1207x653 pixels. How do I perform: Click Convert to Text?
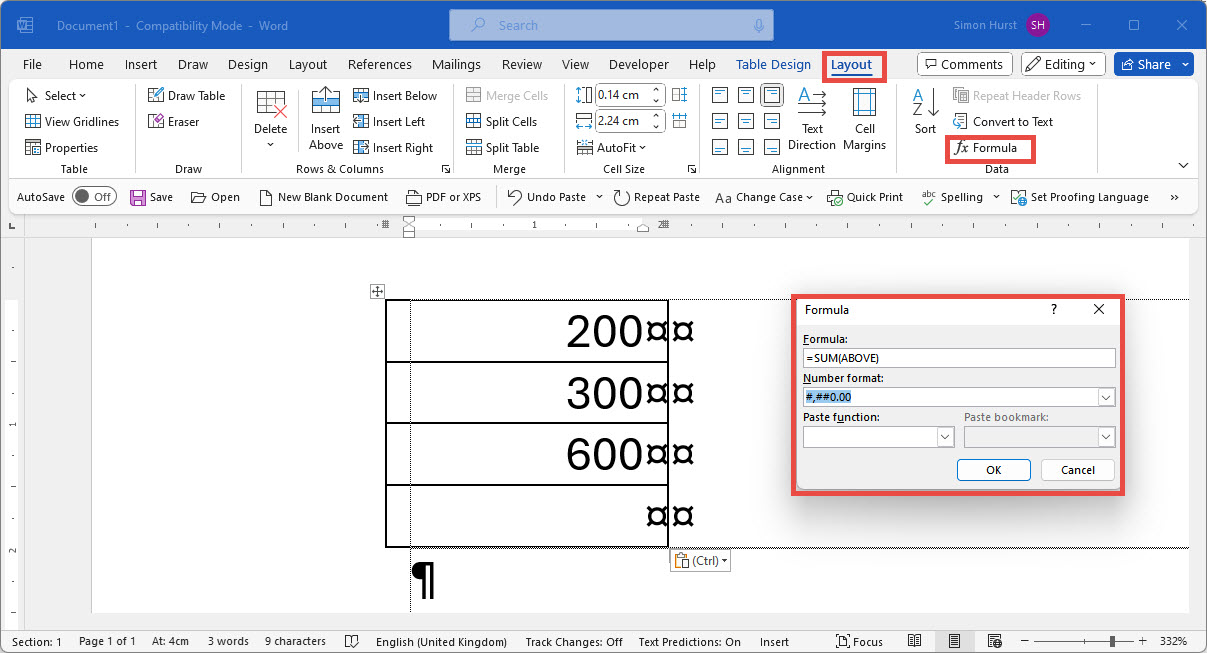tap(1003, 122)
